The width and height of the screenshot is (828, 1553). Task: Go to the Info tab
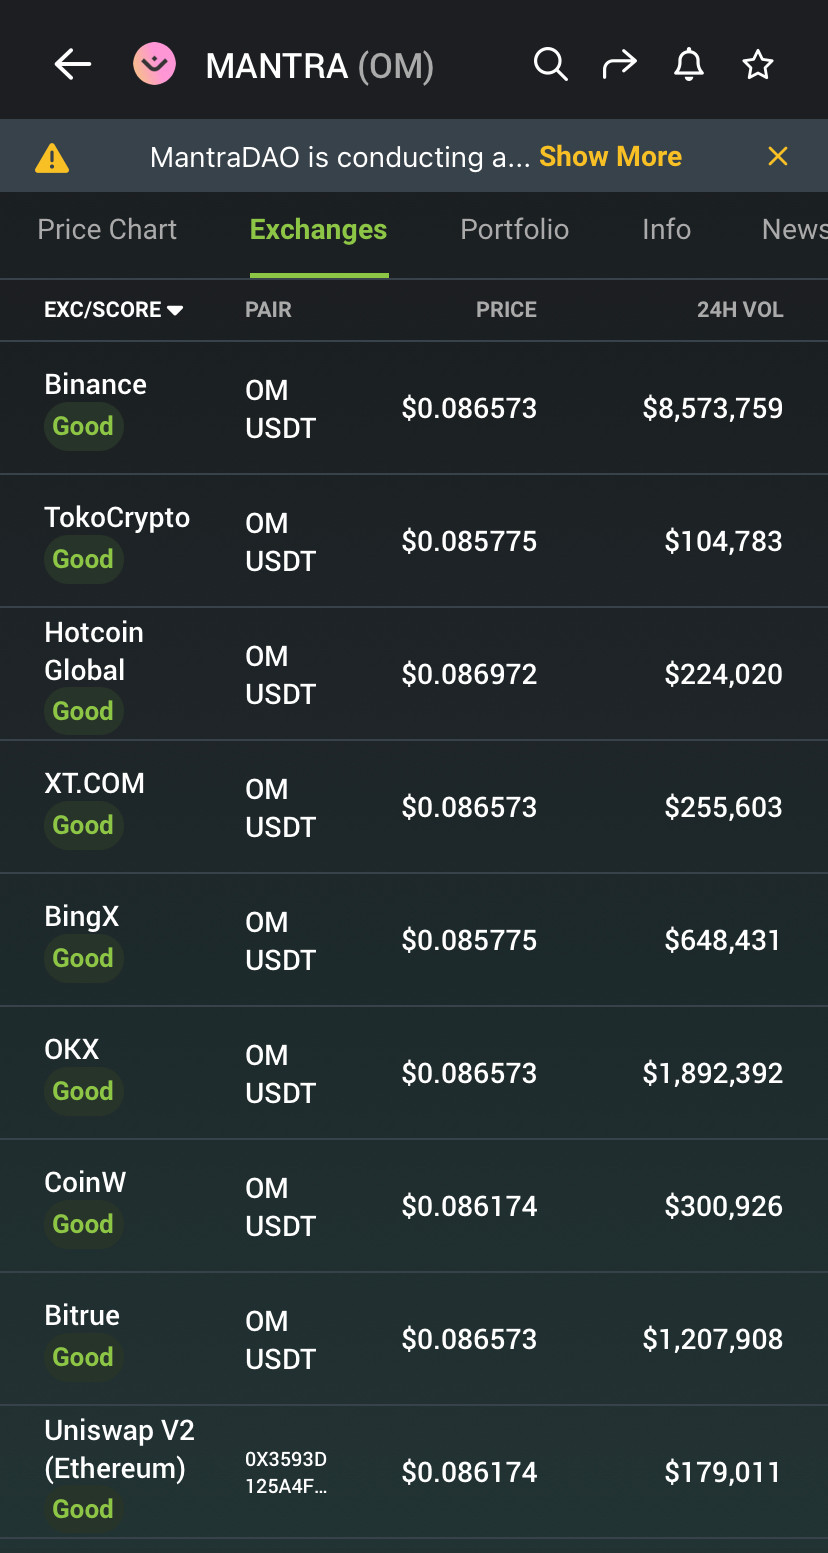[x=666, y=230]
